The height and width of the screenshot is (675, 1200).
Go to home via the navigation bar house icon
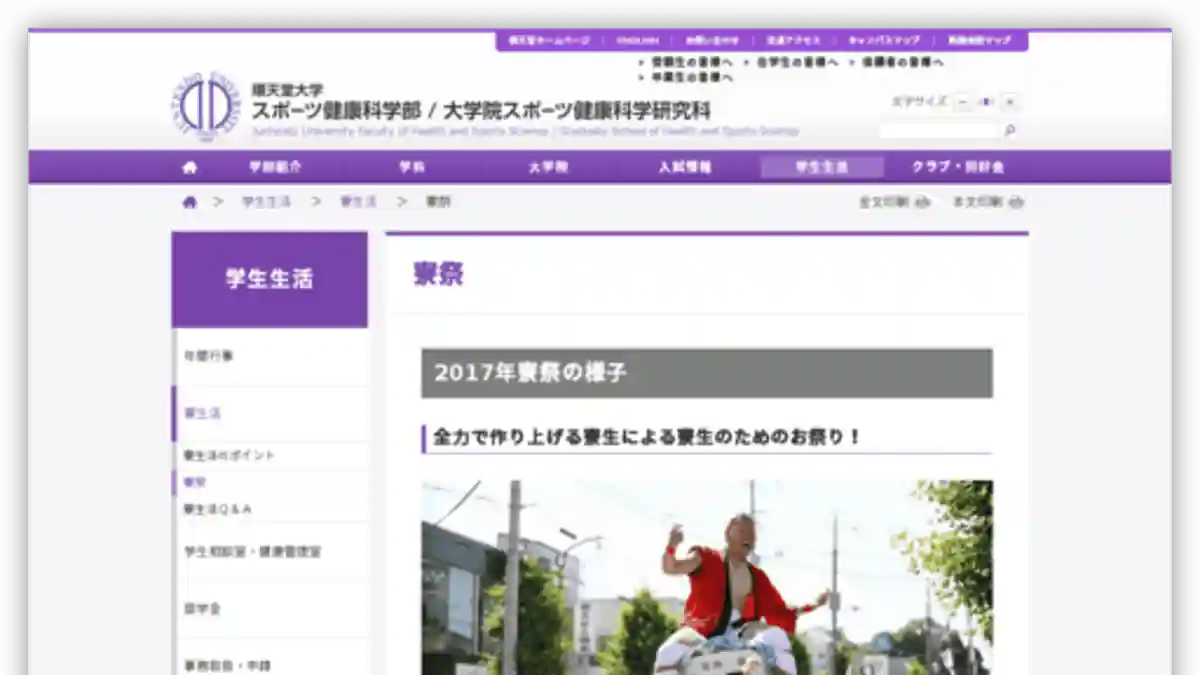tap(190, 167)
